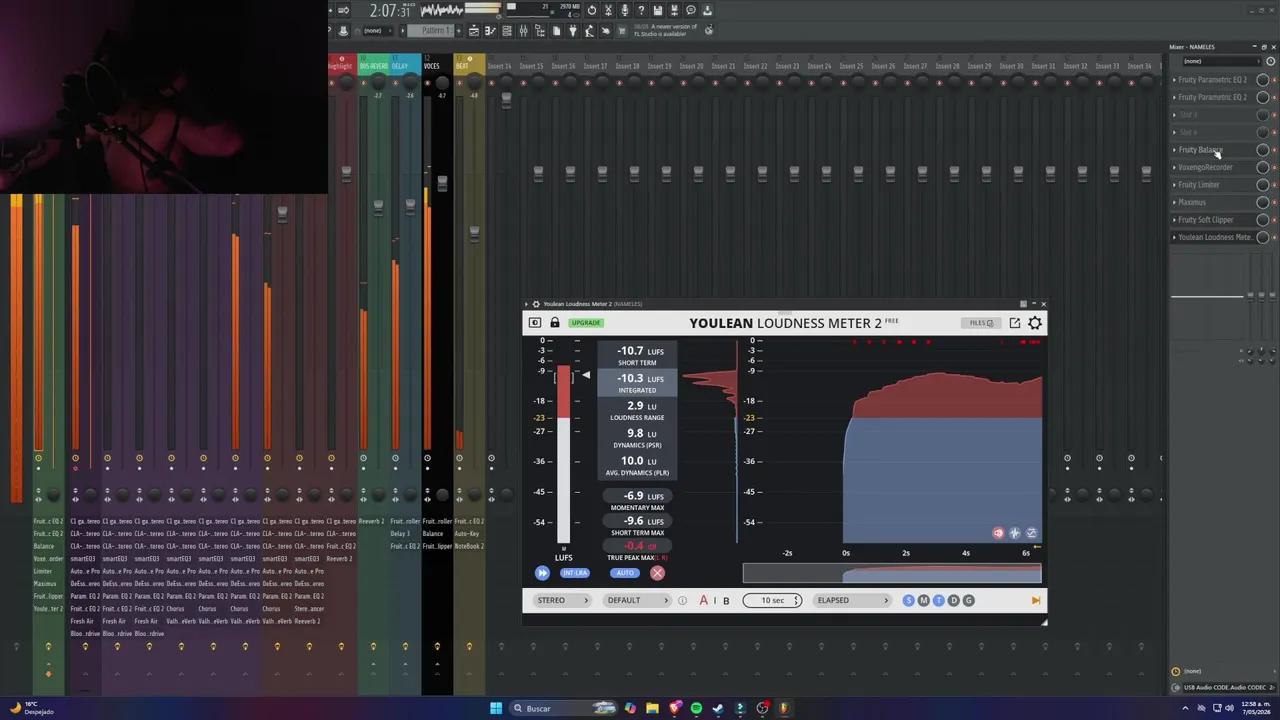Screen dimensions: 1280x720
Task: Click the chart icon on loudness graph
Action: point(1032,533)
